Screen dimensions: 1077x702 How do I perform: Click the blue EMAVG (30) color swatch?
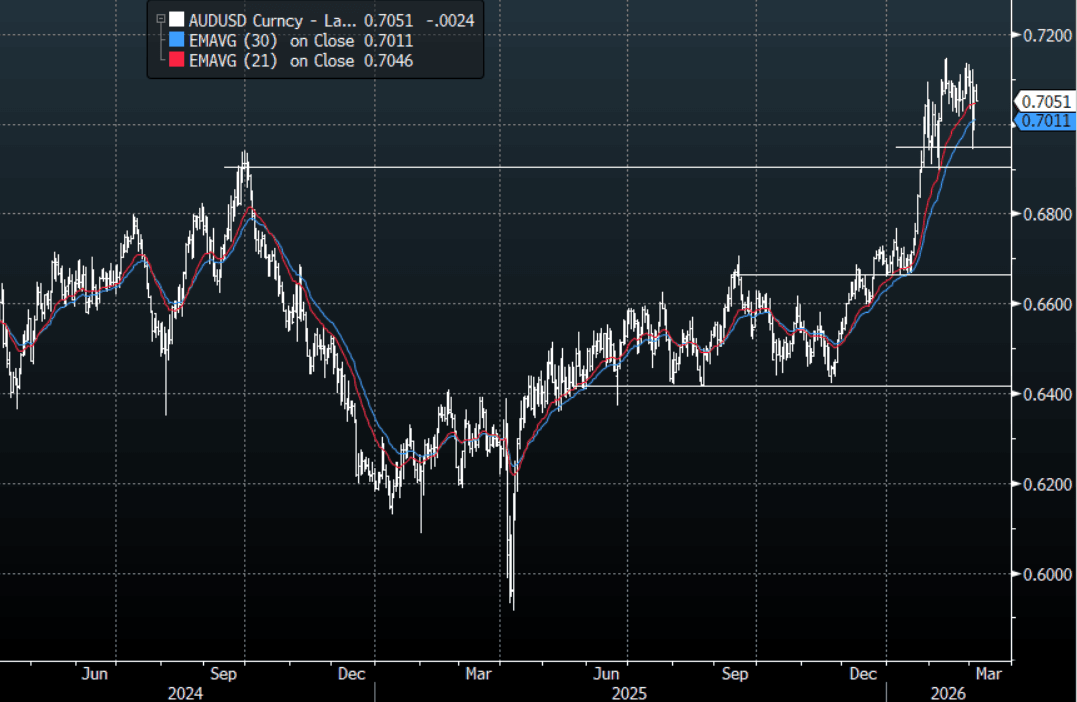176,40
